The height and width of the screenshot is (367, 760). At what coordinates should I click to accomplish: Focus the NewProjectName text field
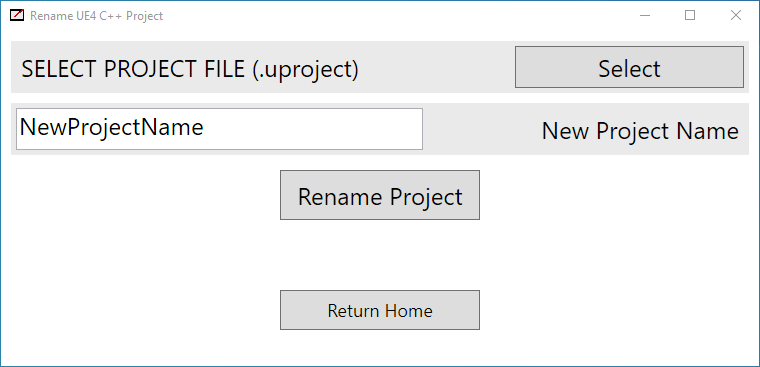pos(220,129)
